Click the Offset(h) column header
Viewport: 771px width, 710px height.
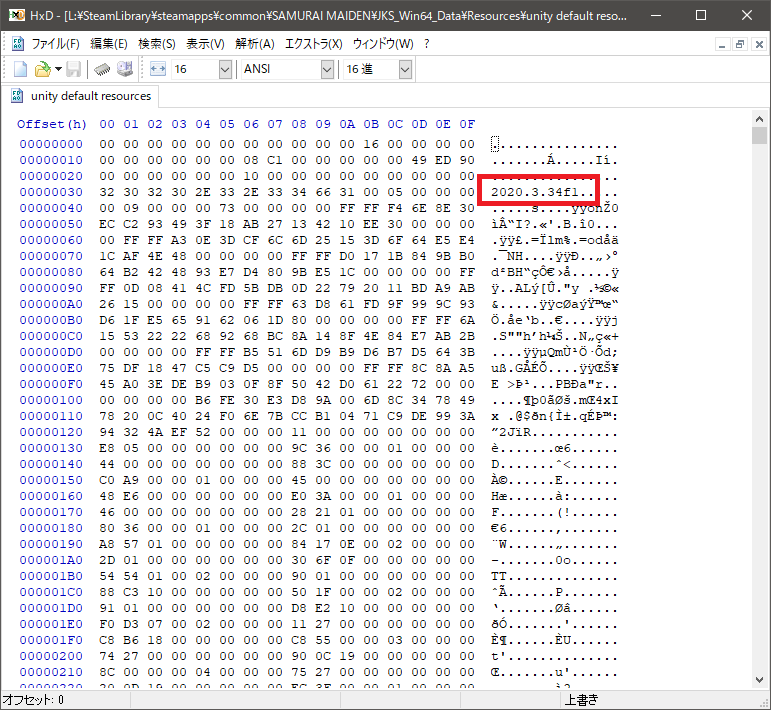(x=52, y=124)
